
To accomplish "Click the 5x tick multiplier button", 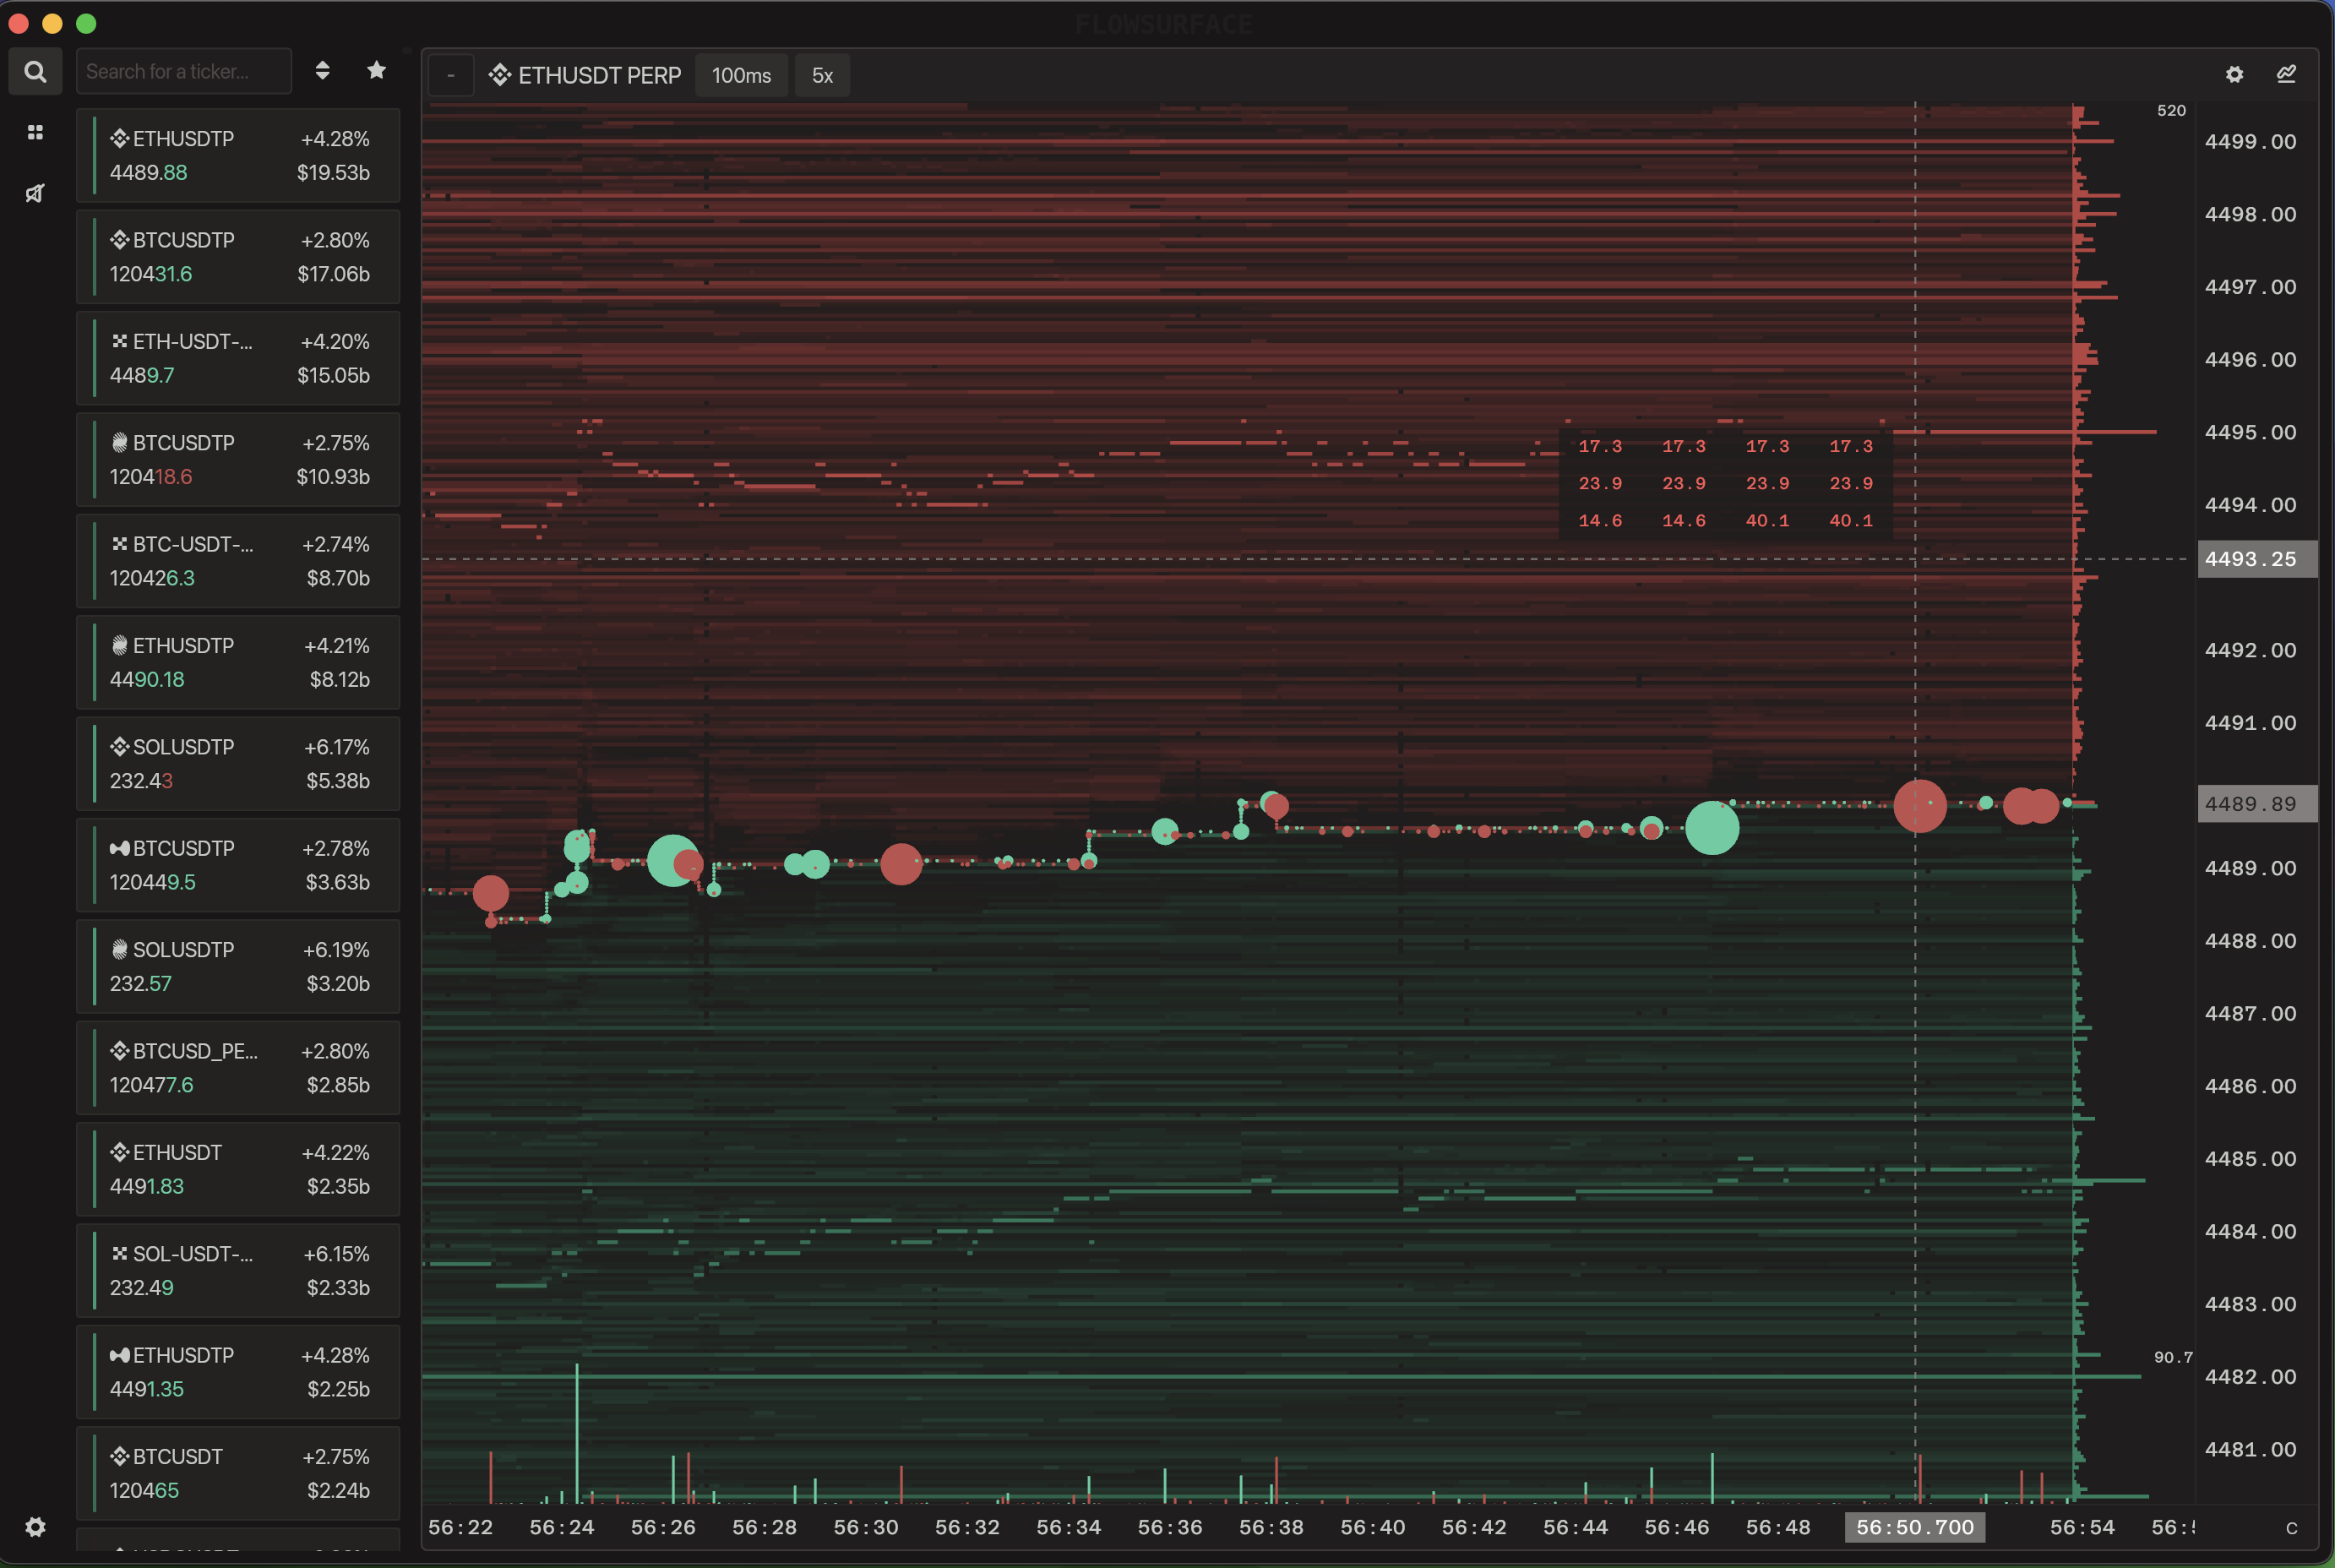I will (822, 76).
